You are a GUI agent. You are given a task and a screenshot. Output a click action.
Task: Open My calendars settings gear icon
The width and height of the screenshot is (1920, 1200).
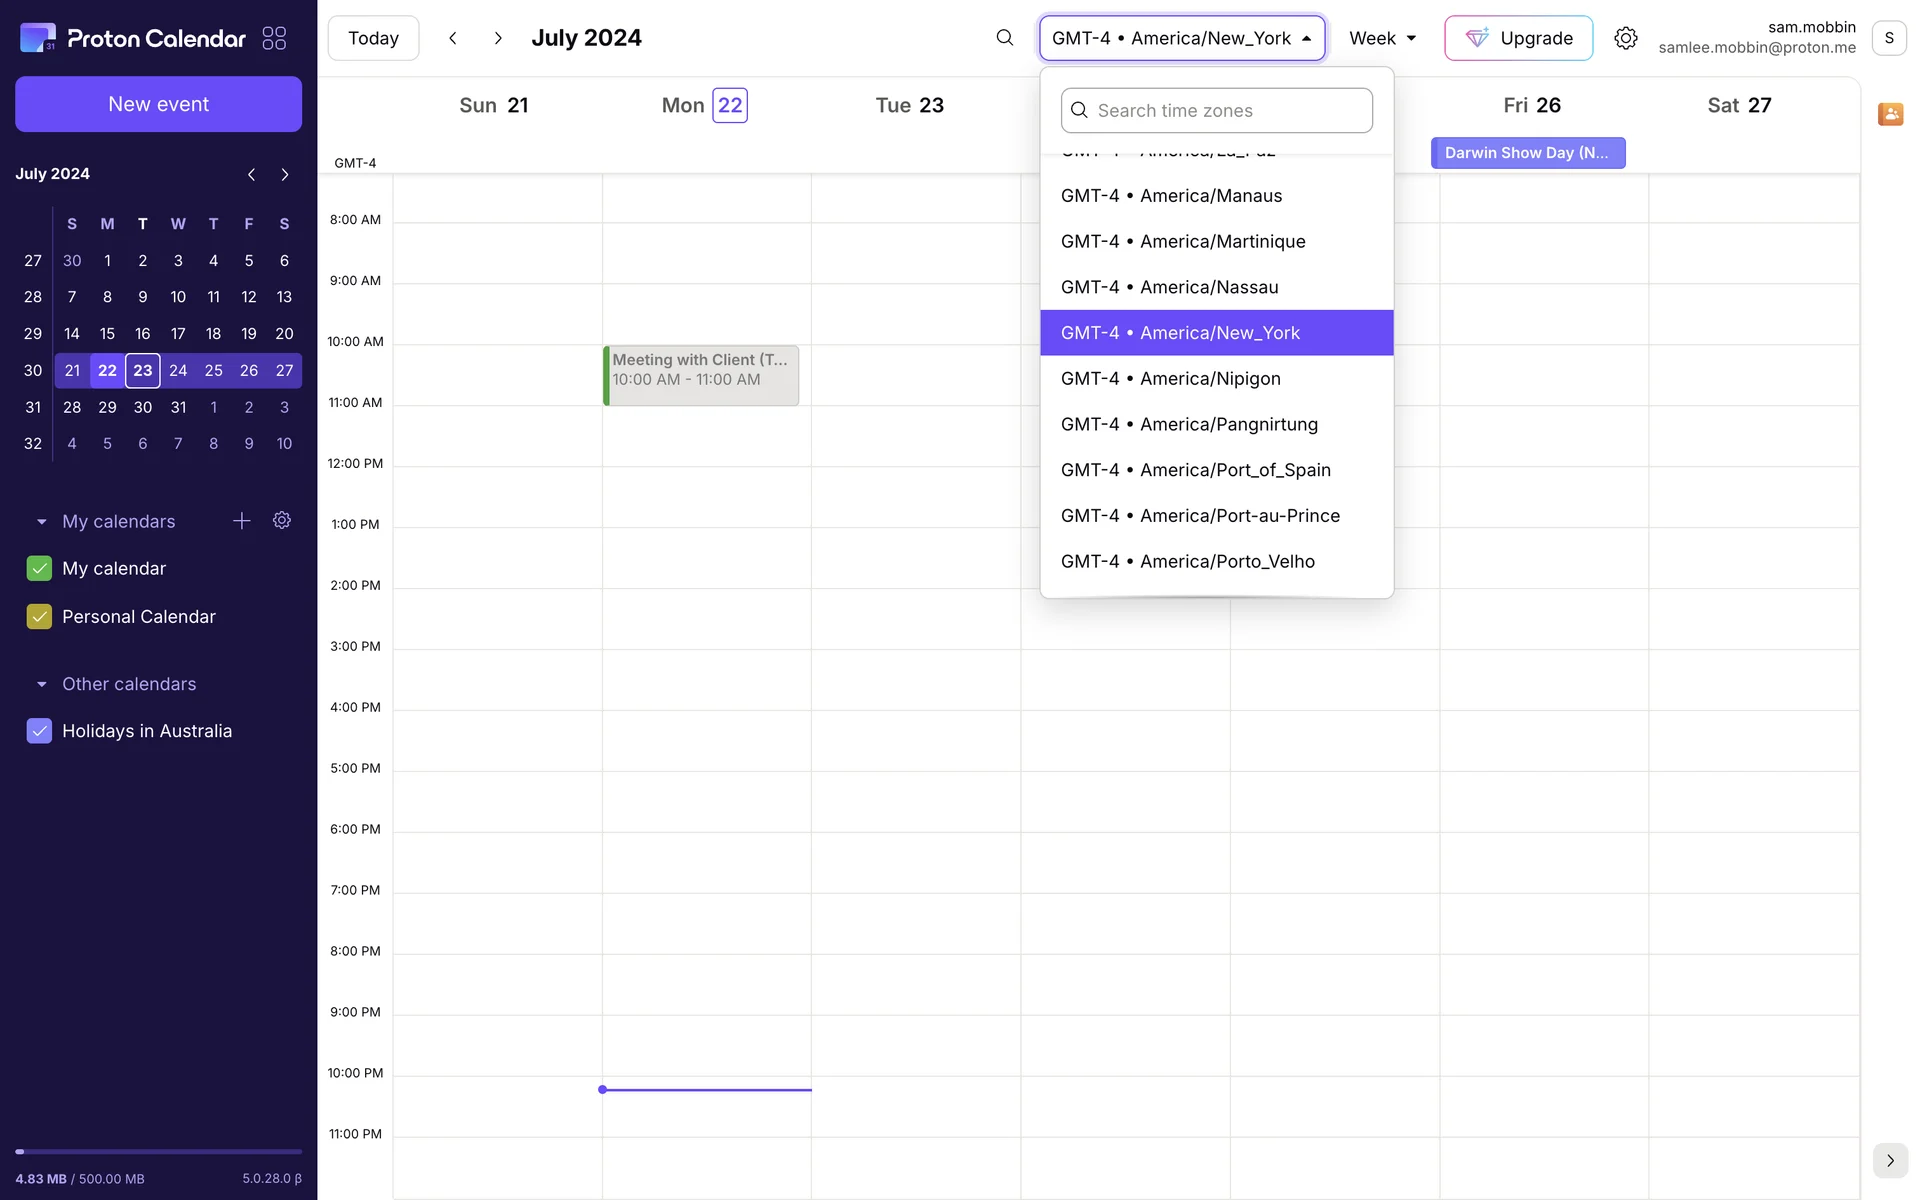point(282,521)
